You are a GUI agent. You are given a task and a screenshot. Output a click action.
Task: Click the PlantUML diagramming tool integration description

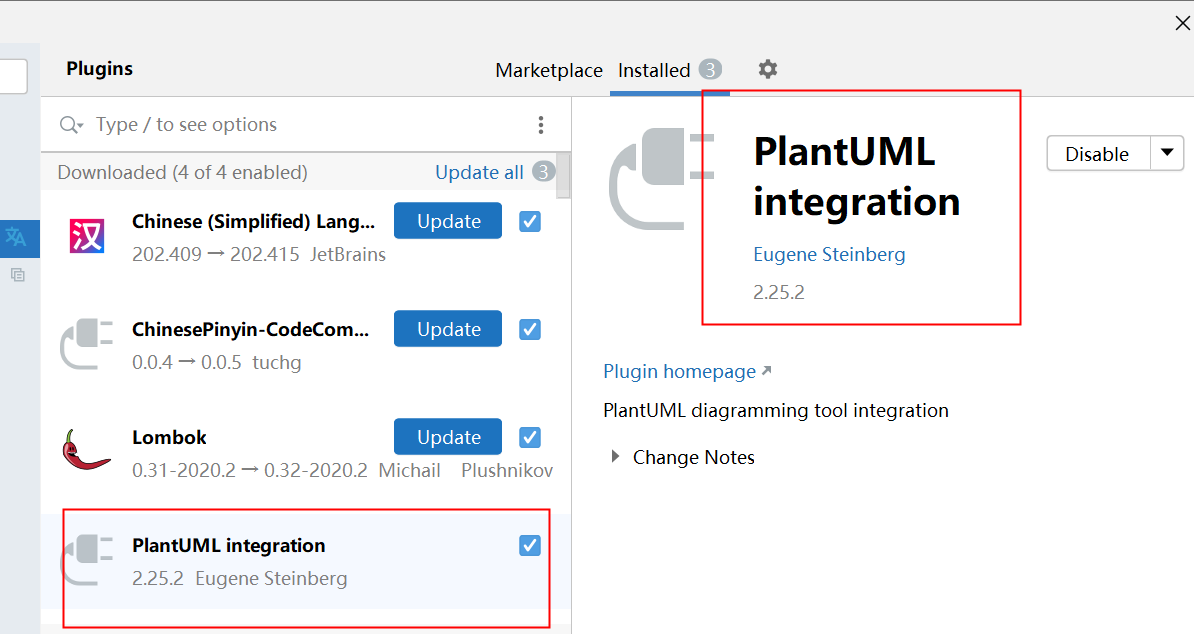pyautogui.click(x=776, y=411)
